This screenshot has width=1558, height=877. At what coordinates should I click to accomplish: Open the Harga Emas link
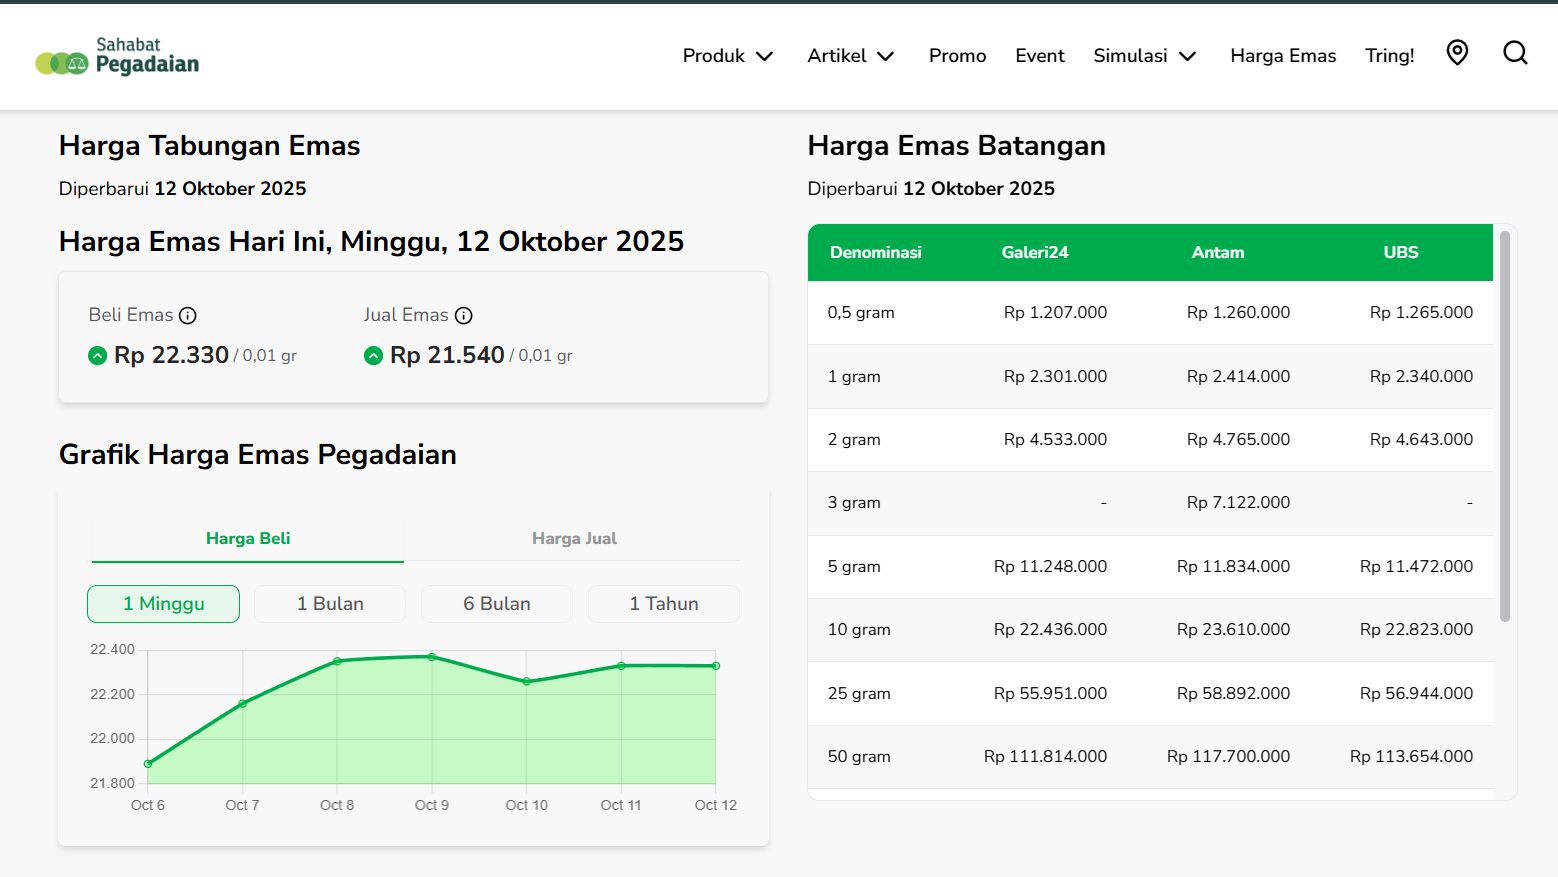pos(1282,56)
